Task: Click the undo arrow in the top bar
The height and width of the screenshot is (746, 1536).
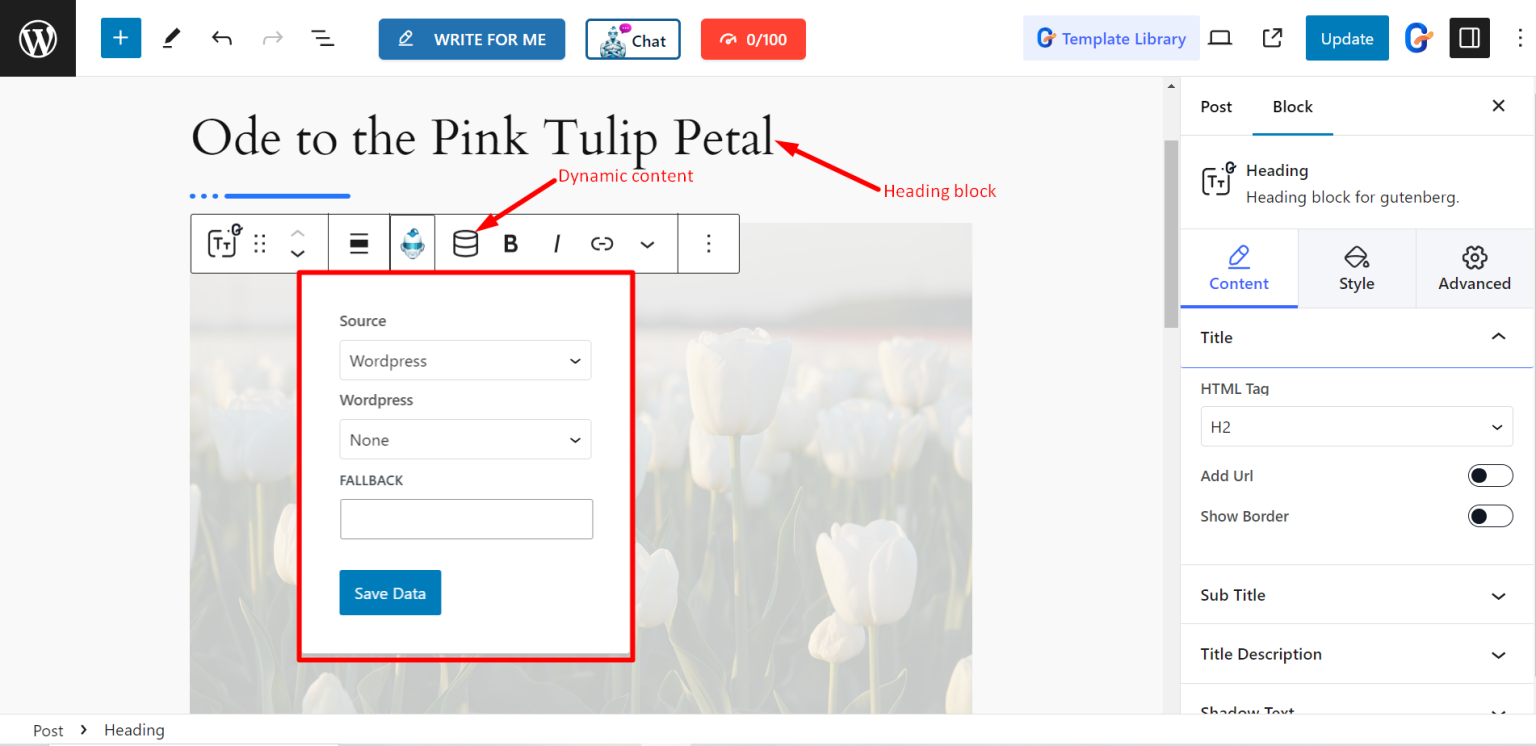Action: pyautogui.click(x=221, y=37)
